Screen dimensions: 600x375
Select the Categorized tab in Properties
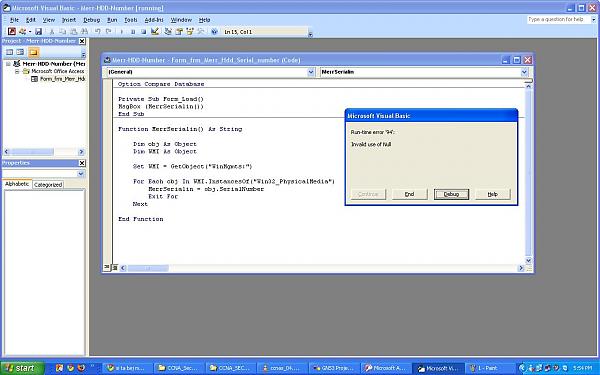click(x=48, y=184)
